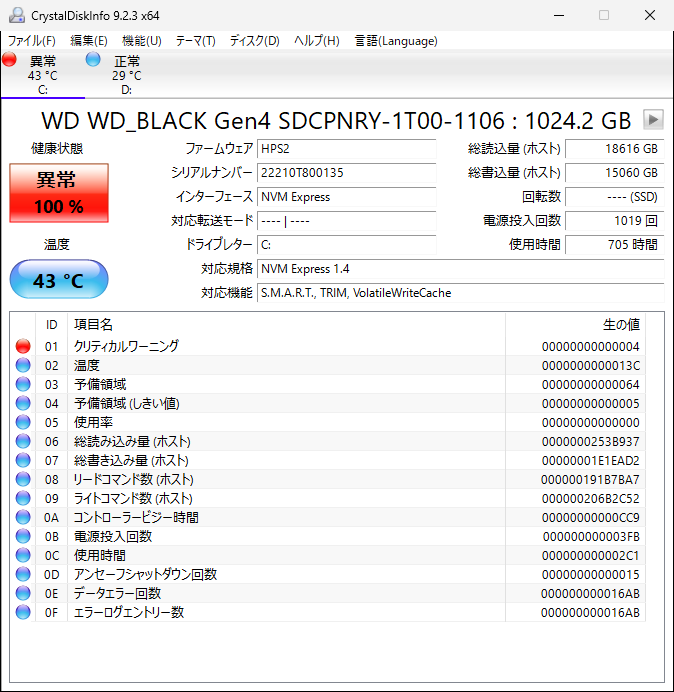Click the drive letter field C:

[346, 244]
